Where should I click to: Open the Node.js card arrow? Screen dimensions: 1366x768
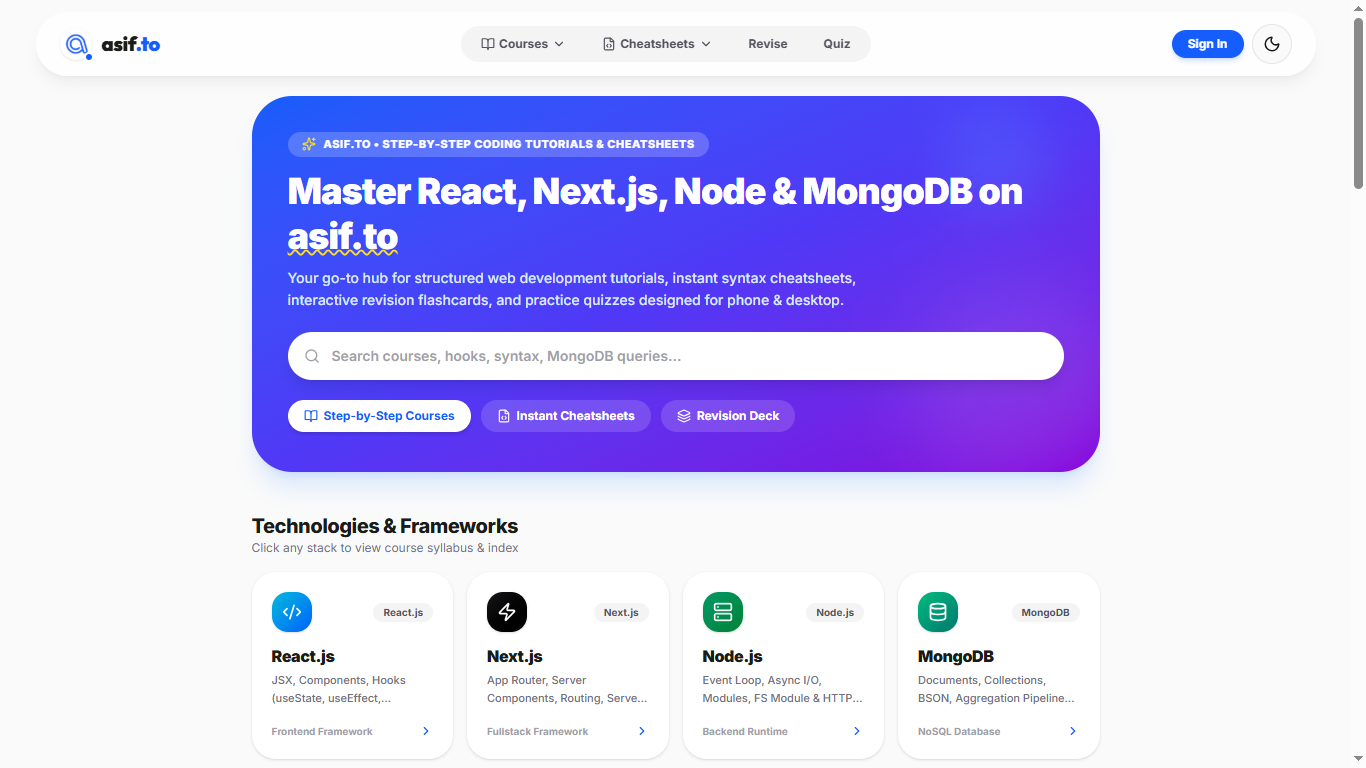(x=857, y=731)
